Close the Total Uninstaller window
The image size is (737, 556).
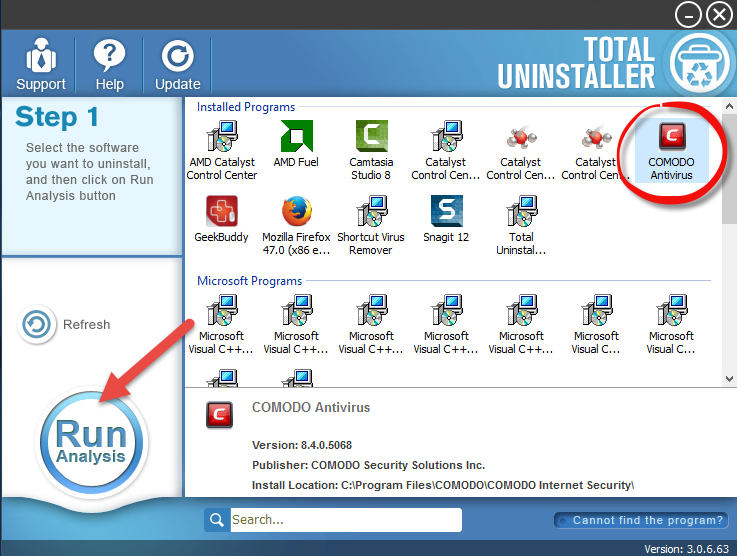click(720, 15)
